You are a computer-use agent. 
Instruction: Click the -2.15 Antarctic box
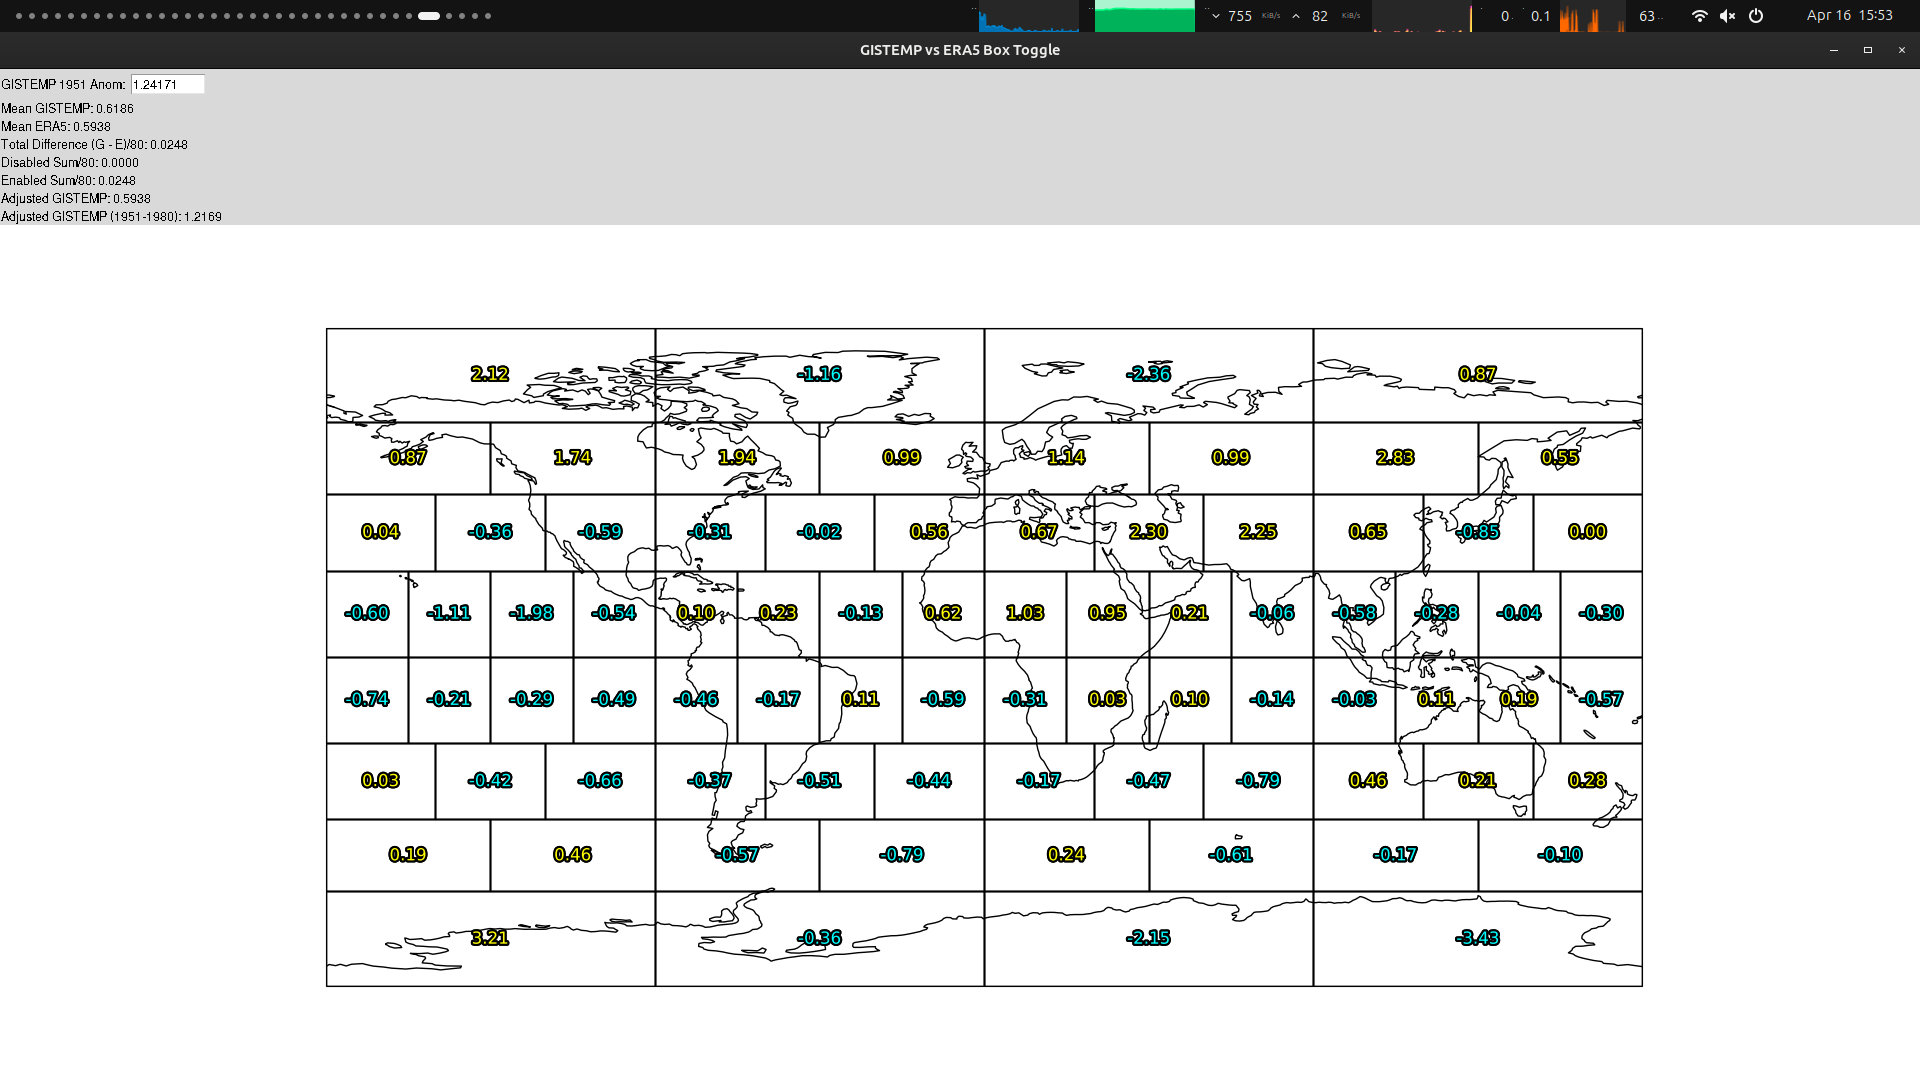(1148, 938)
